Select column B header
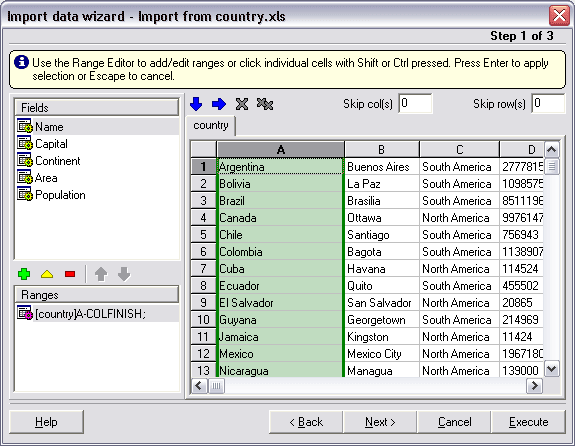Image resolution: width=575 pixels, height=446 pixels. click(x=381, y=150)
